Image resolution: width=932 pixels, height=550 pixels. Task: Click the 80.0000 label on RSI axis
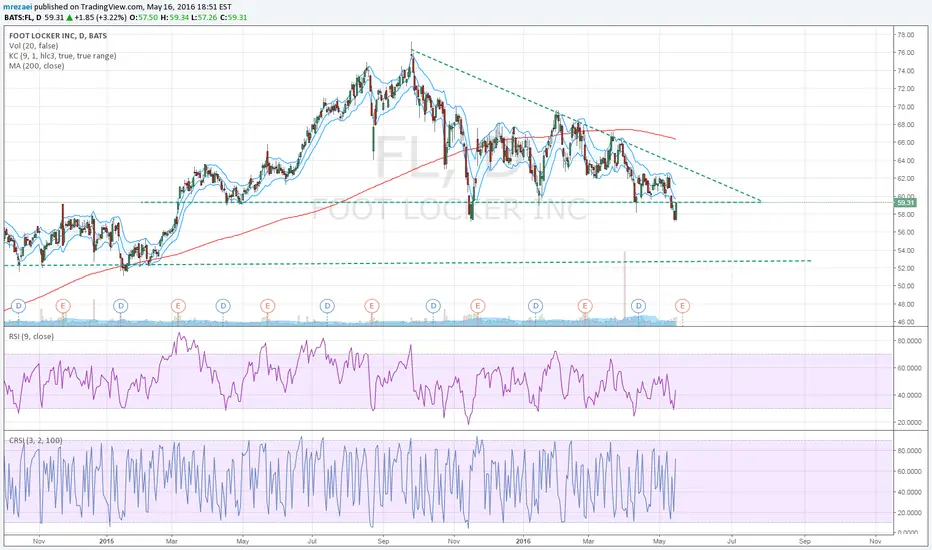coord(909,341)
